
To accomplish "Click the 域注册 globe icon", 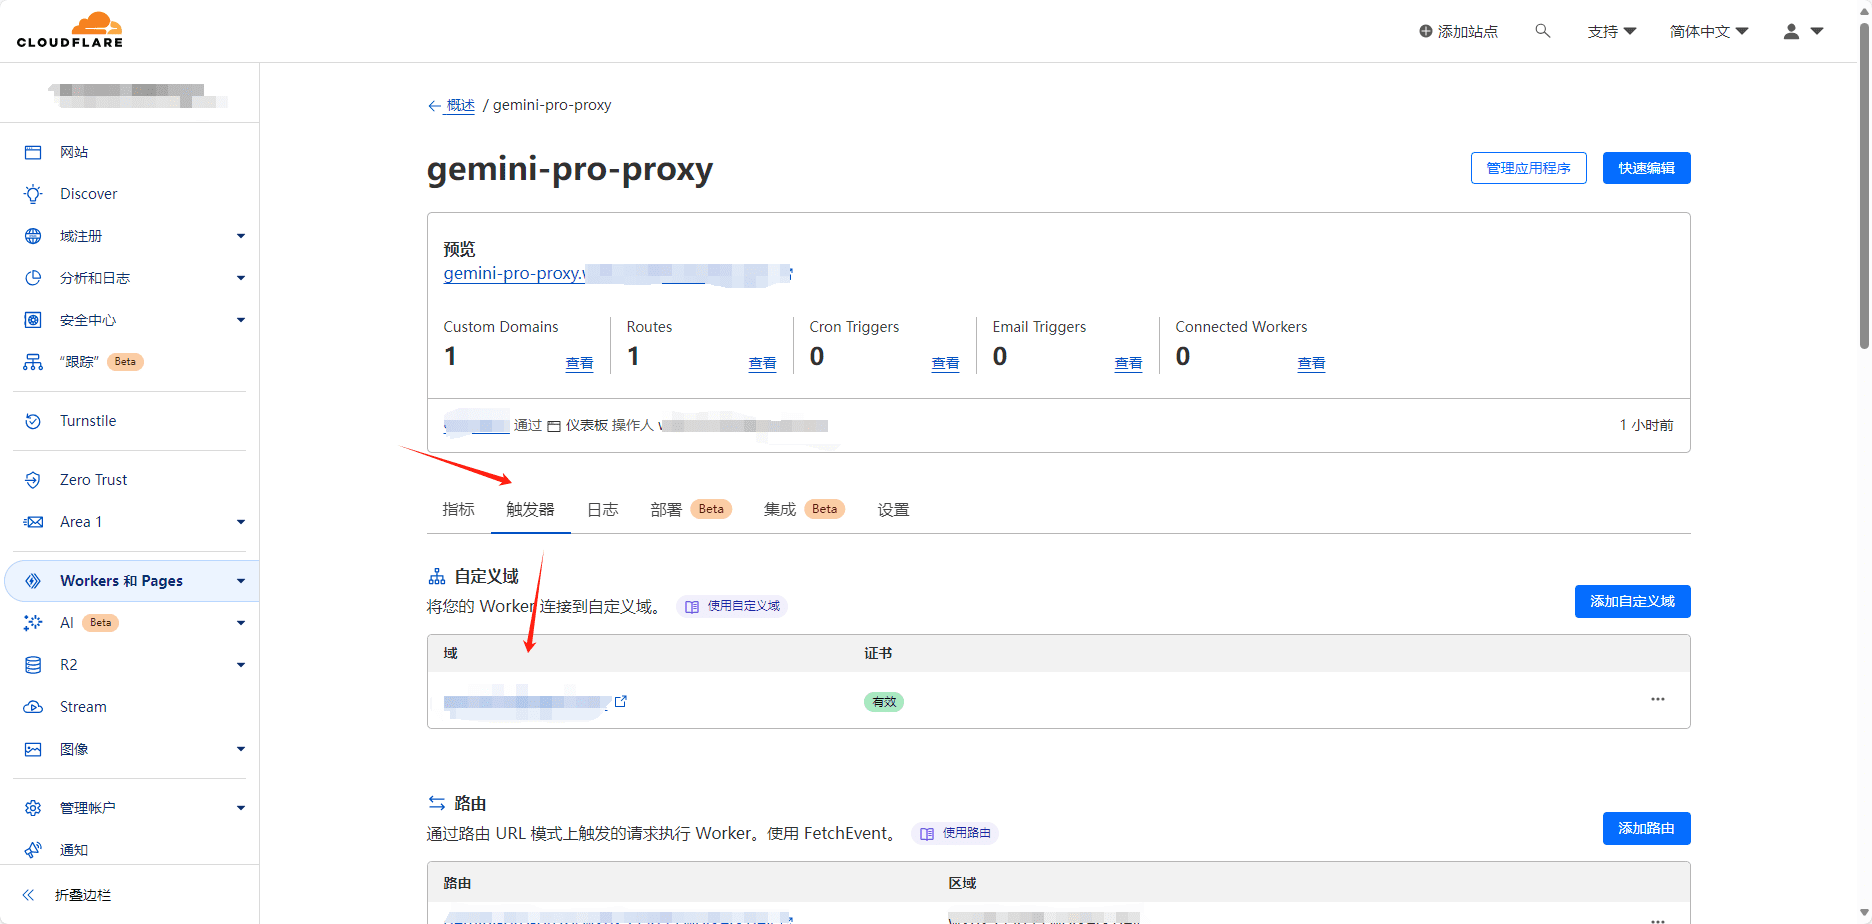I will (x=33, y=236).
